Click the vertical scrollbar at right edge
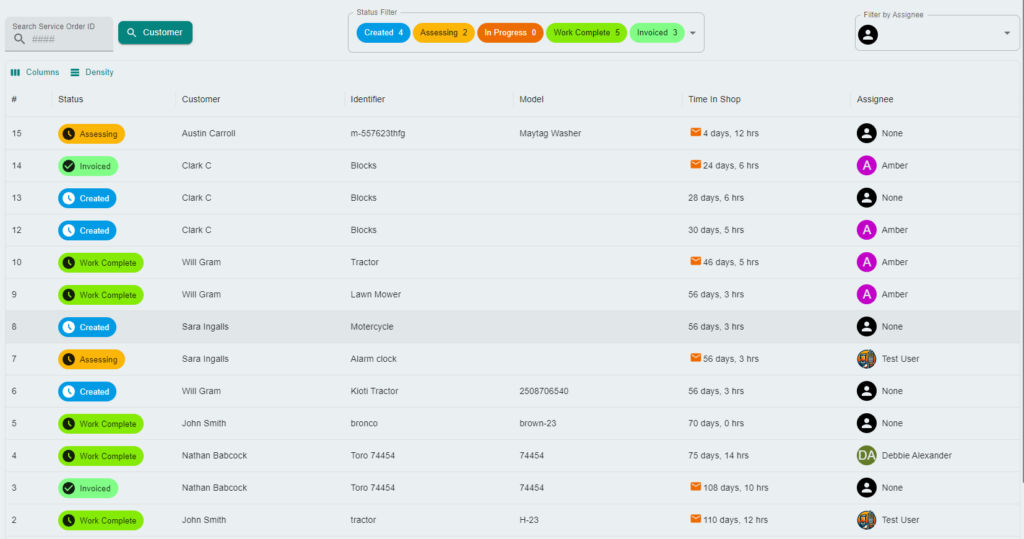 pyautogui.click(x=1021, y=242)
